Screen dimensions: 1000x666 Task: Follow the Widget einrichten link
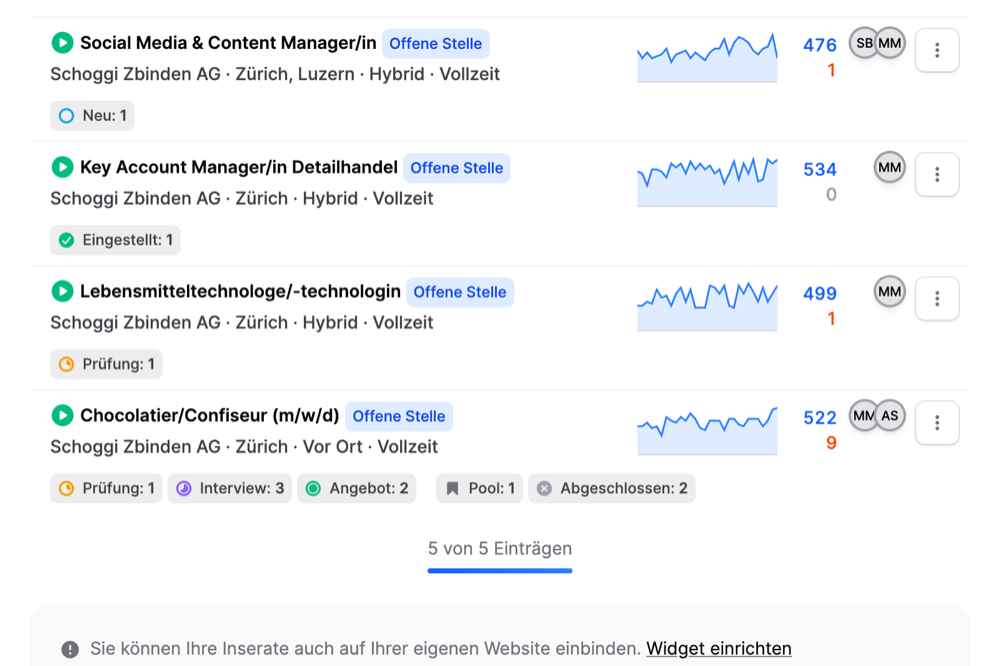coord(719,648)
